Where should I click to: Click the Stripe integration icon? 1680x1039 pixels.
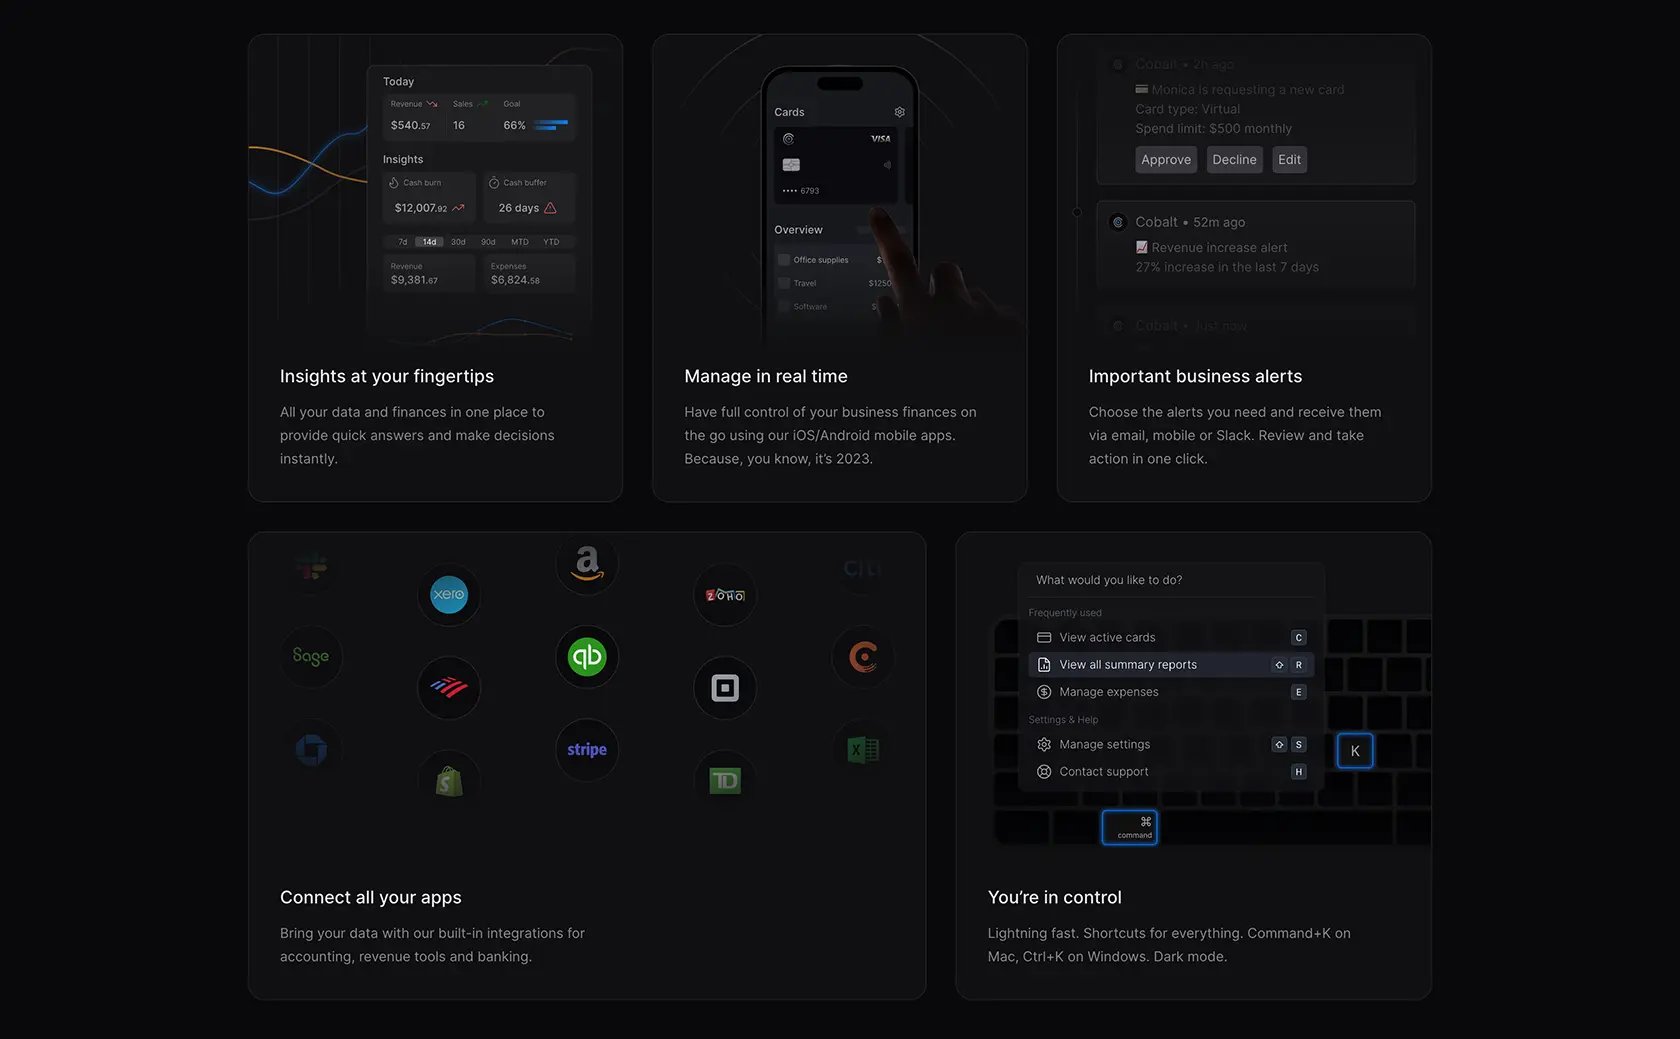tap(587, 749)
